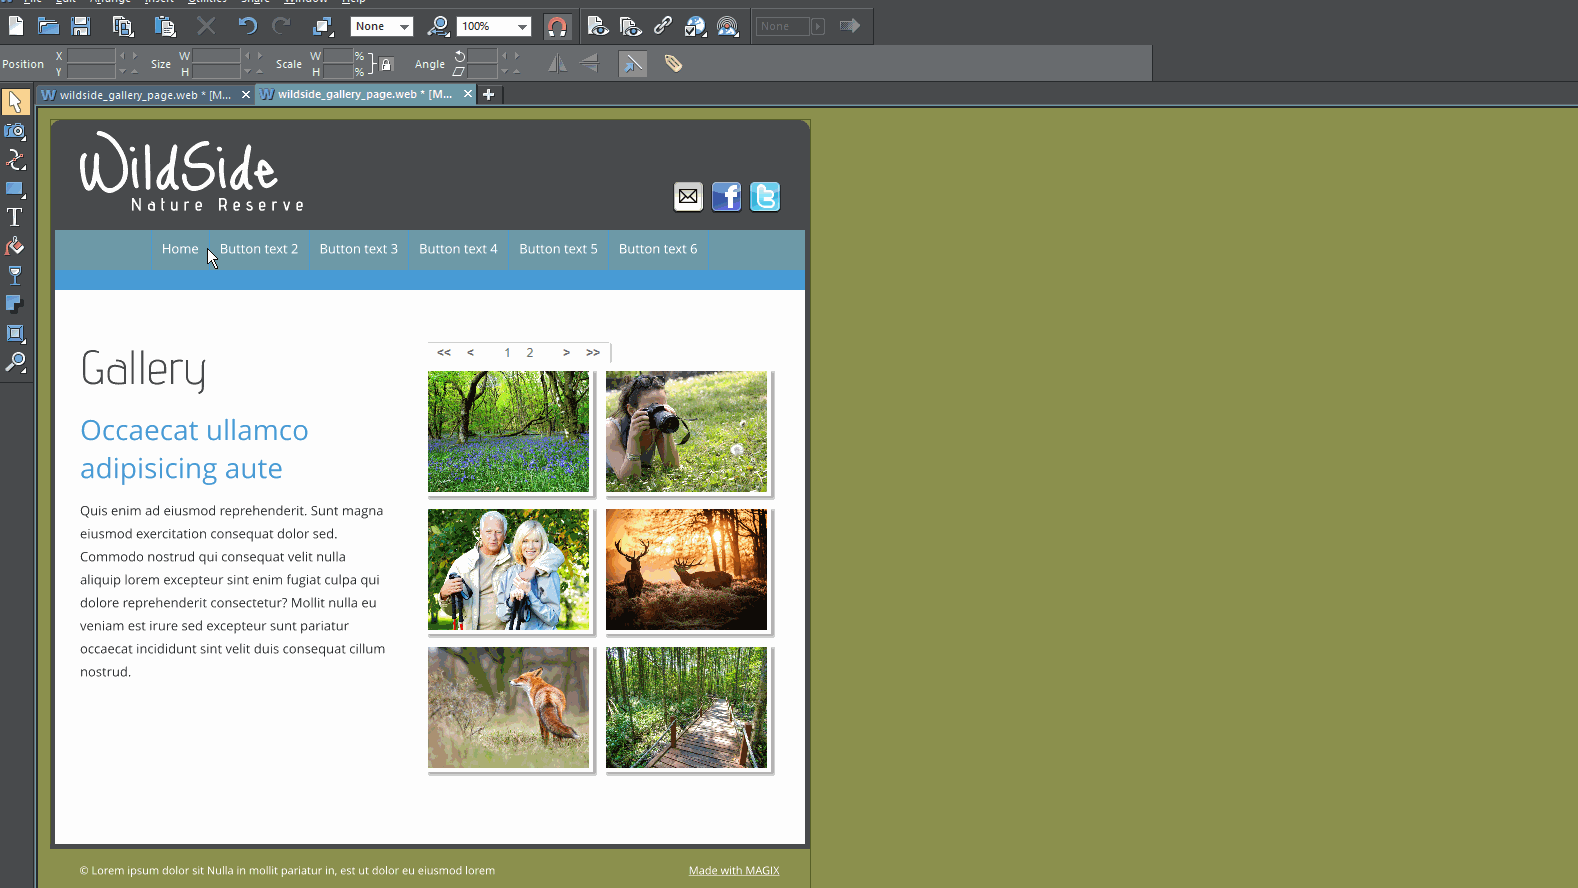1578x888 pixels.
Task: Click the Paste clipboard icon
Action: click(165, 26)
